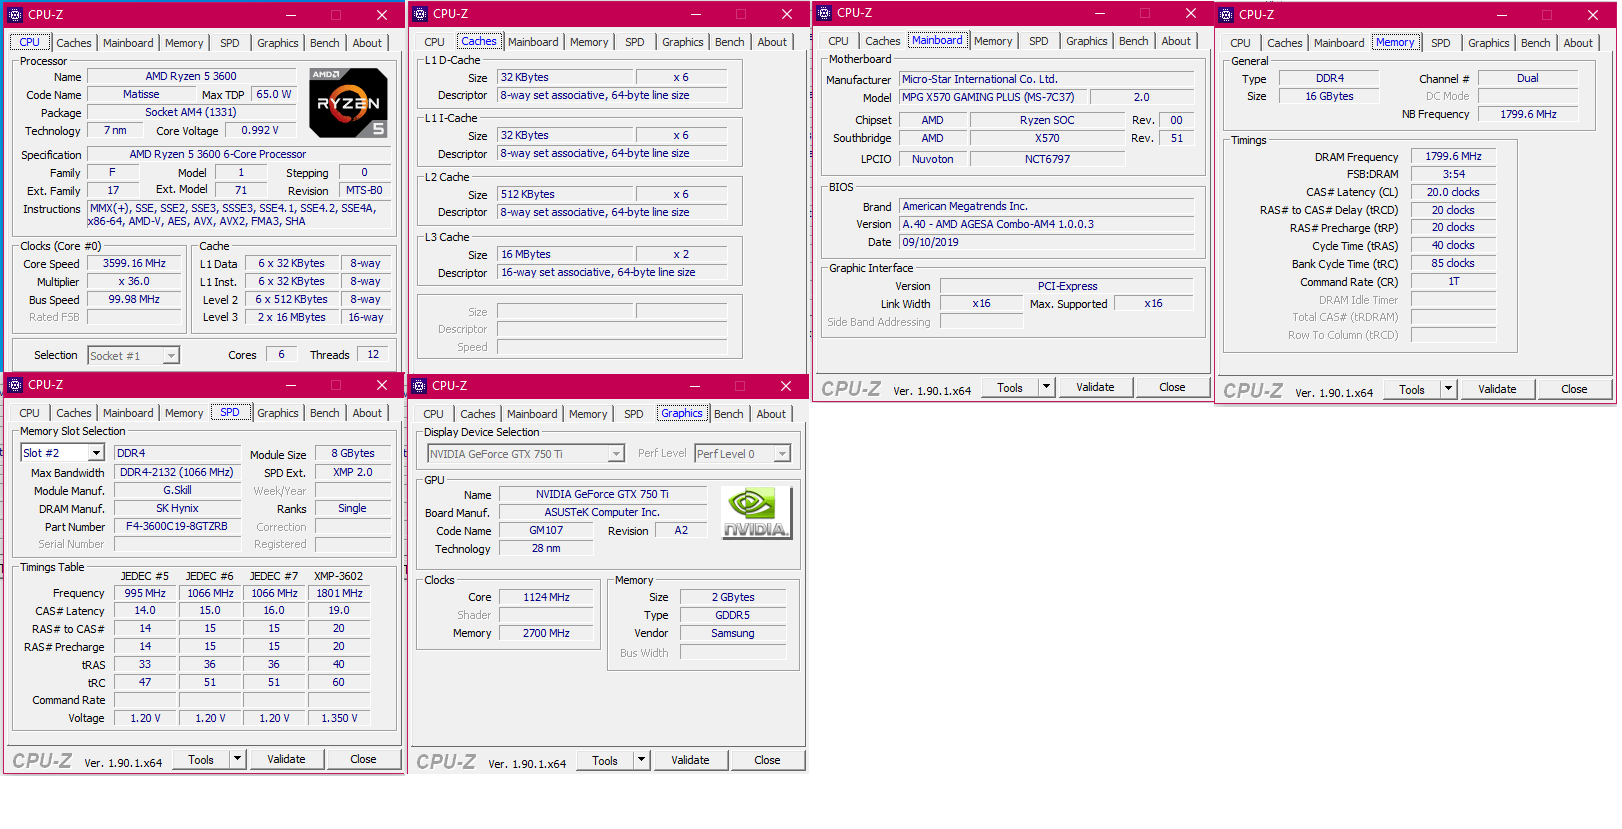Switch to the Memory tab in the SPD window
Viewport: 1622px width, 829px height.
point(184,413)
